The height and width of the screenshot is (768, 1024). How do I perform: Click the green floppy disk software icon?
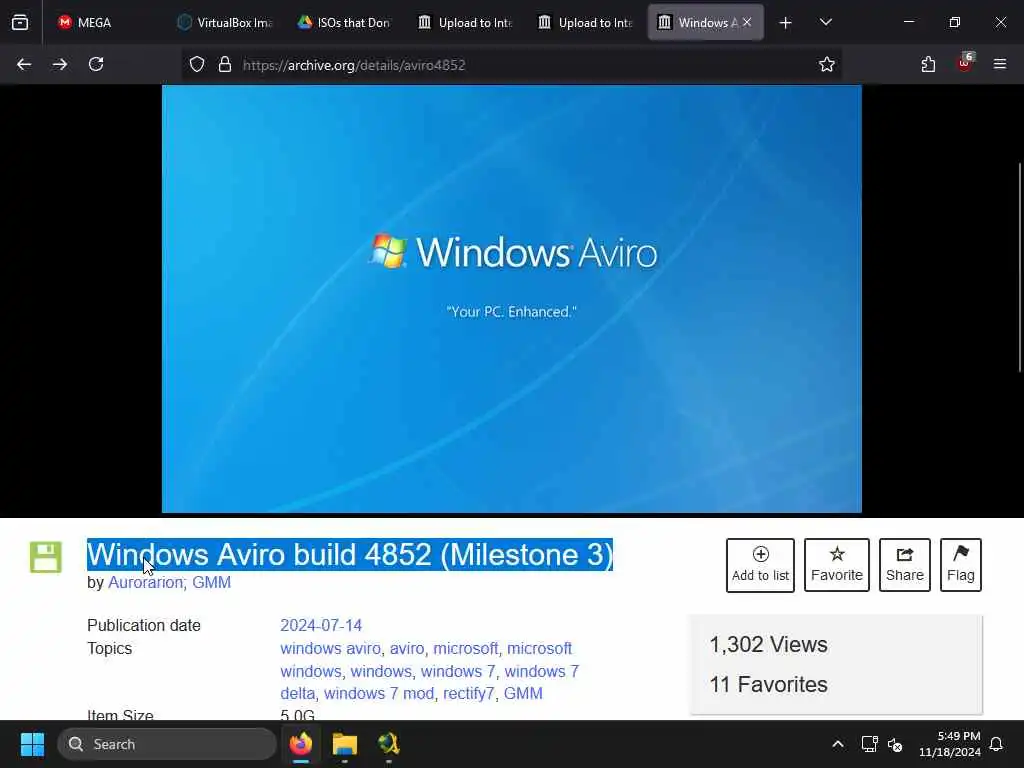[x=46, y=557]
